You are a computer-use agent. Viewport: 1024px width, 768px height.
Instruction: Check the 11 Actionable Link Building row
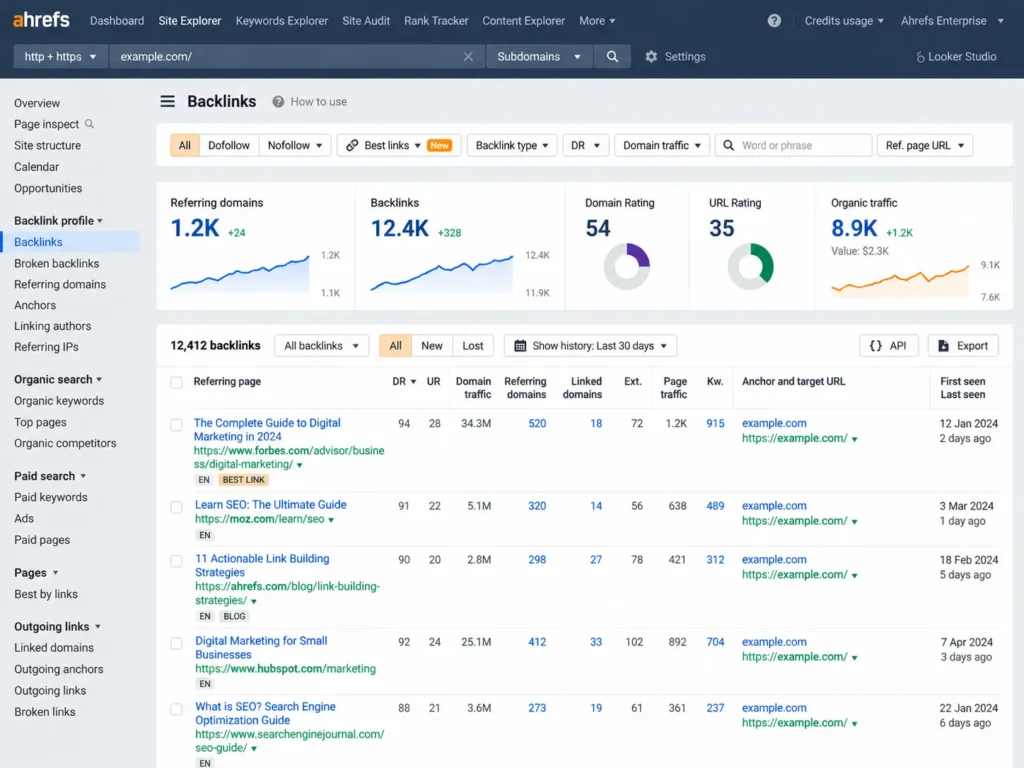coord(176,561)
